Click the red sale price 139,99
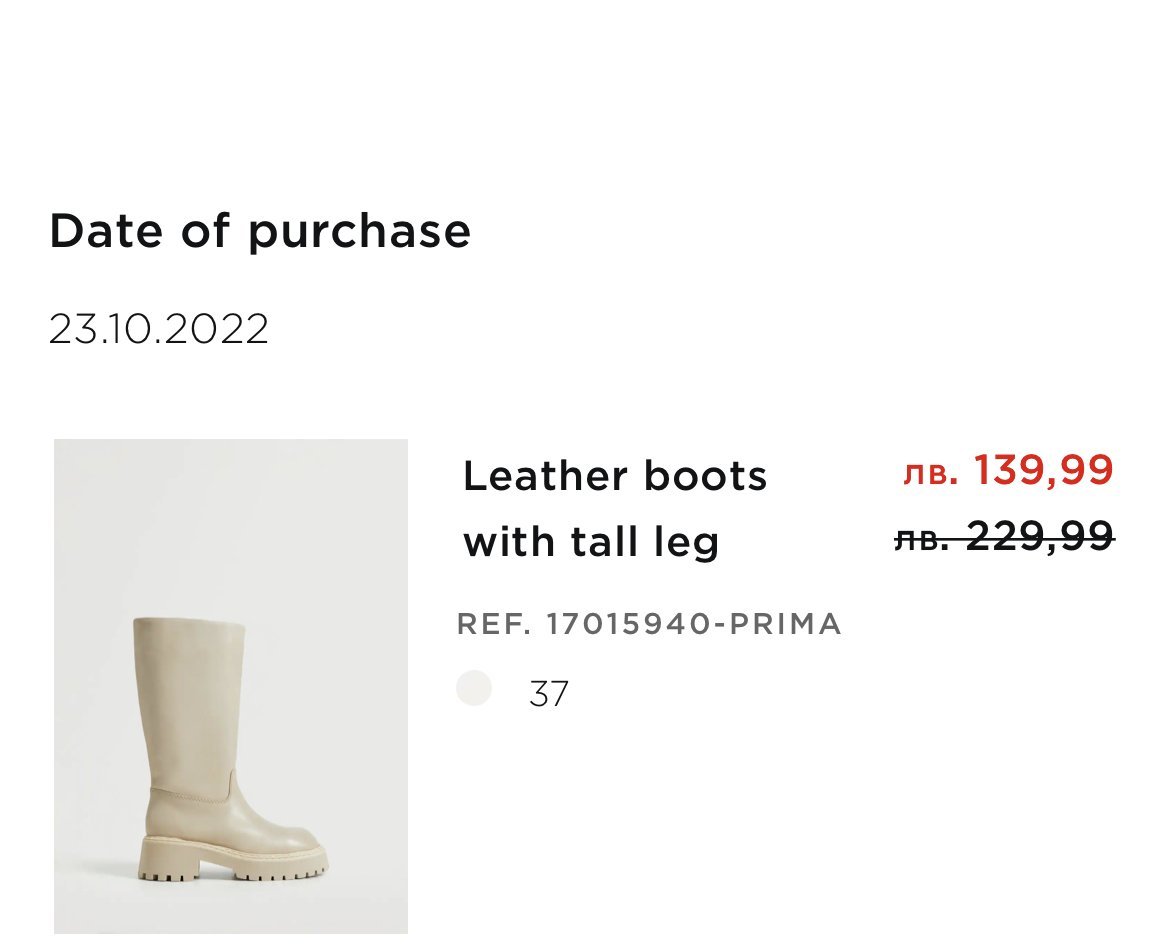The width and height of the screenshot is (1170, 944). (1043, 470)
